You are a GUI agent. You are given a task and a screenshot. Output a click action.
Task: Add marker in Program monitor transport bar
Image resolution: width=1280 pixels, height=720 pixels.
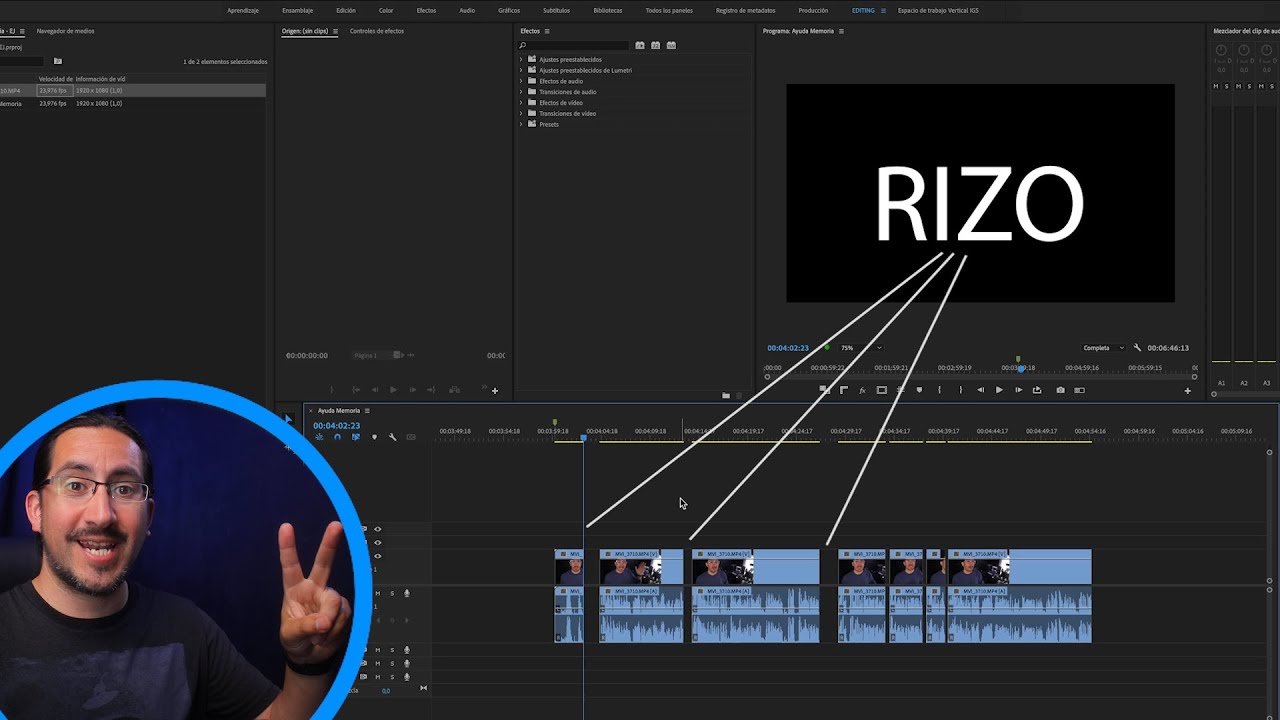click(x=919, y=390)
